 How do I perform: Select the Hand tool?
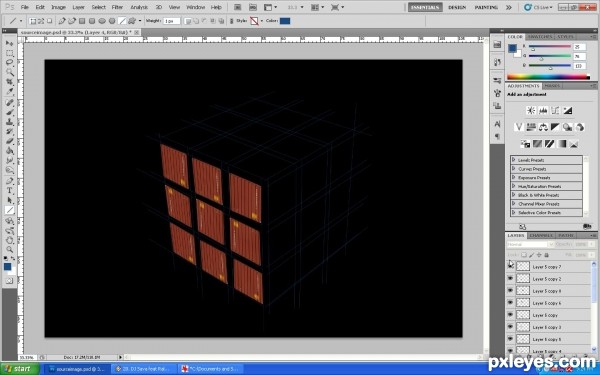tap(10, 240)
